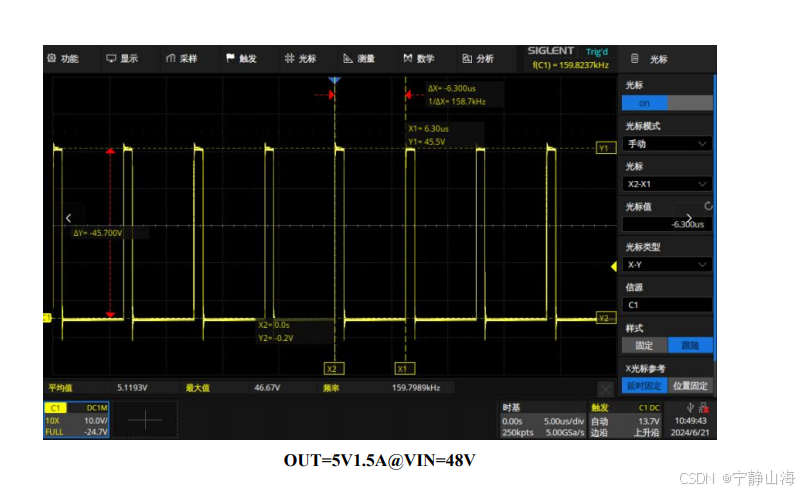Click the USB connection icon

pos(690,408)
